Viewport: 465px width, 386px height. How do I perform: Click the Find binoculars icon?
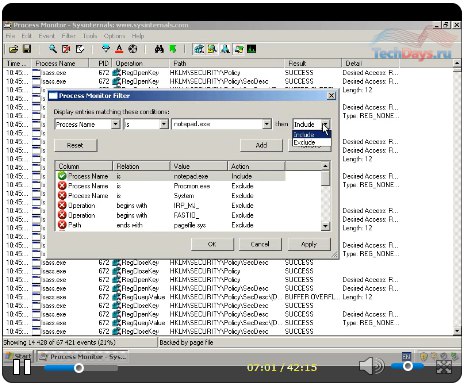[159, 49]
